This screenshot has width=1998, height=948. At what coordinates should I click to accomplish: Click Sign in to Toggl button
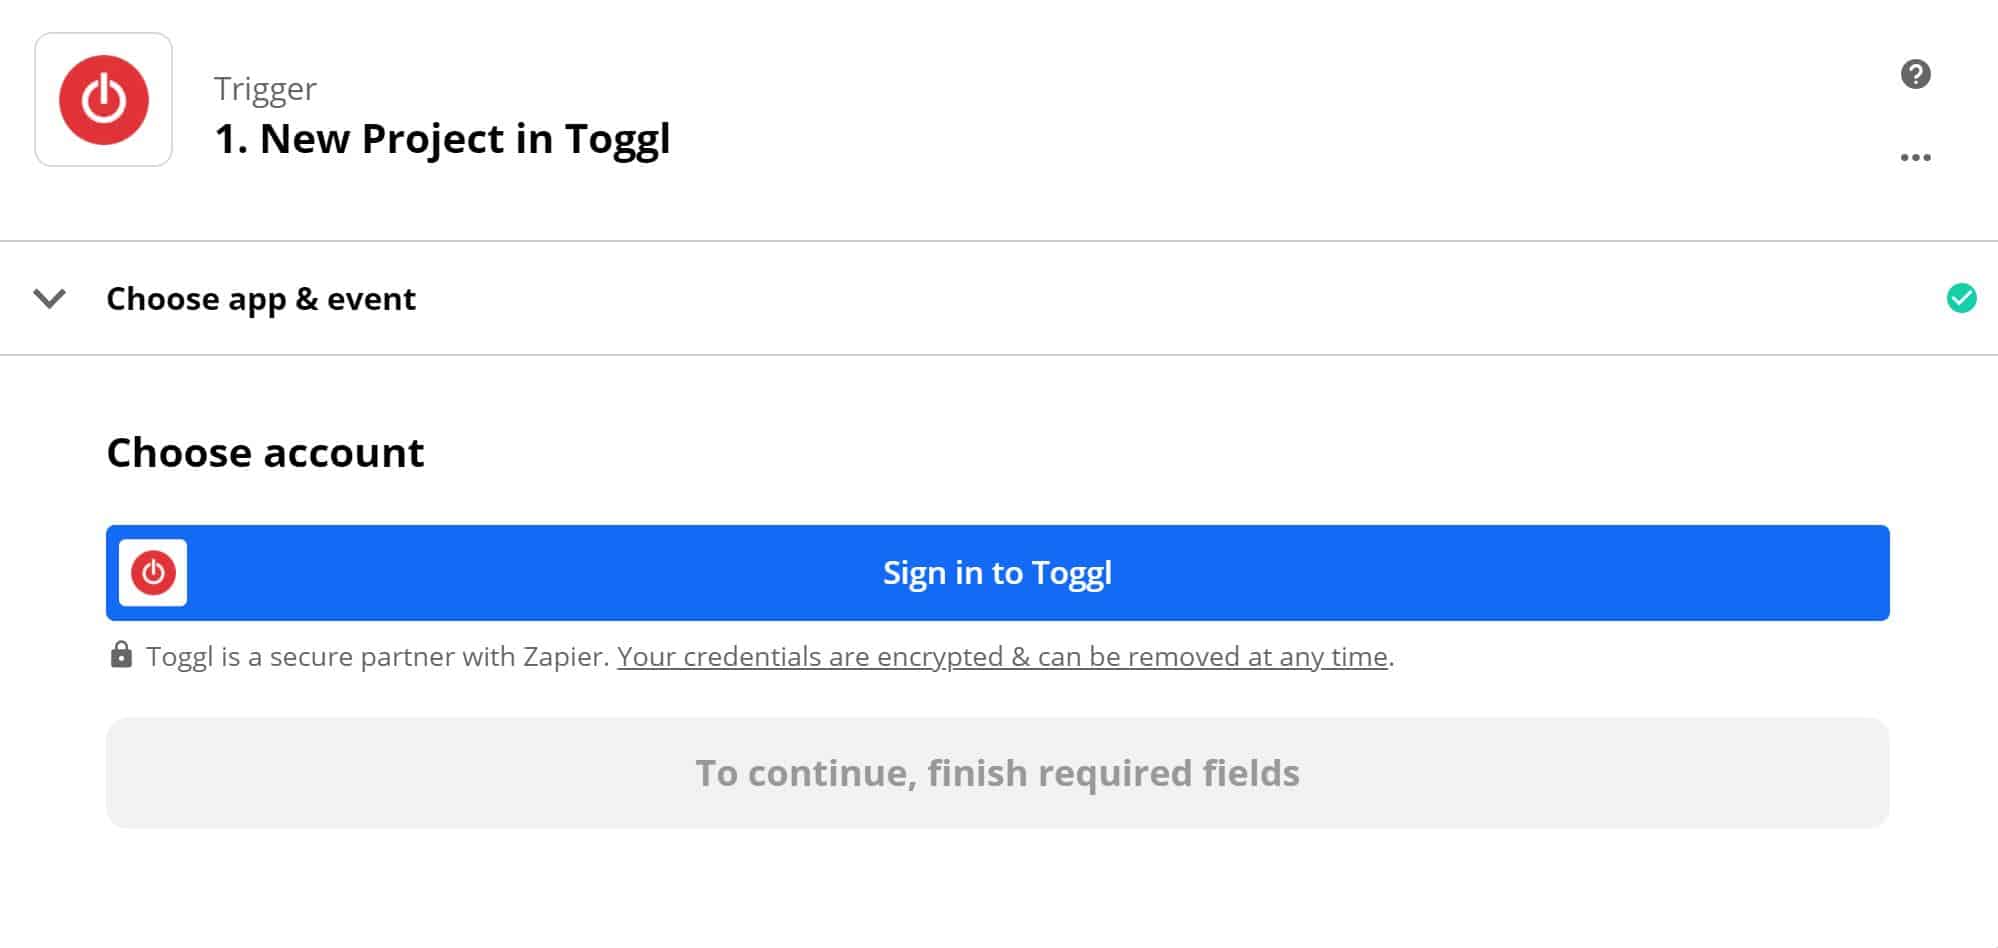pyautogui.click(x=997, y=573)
